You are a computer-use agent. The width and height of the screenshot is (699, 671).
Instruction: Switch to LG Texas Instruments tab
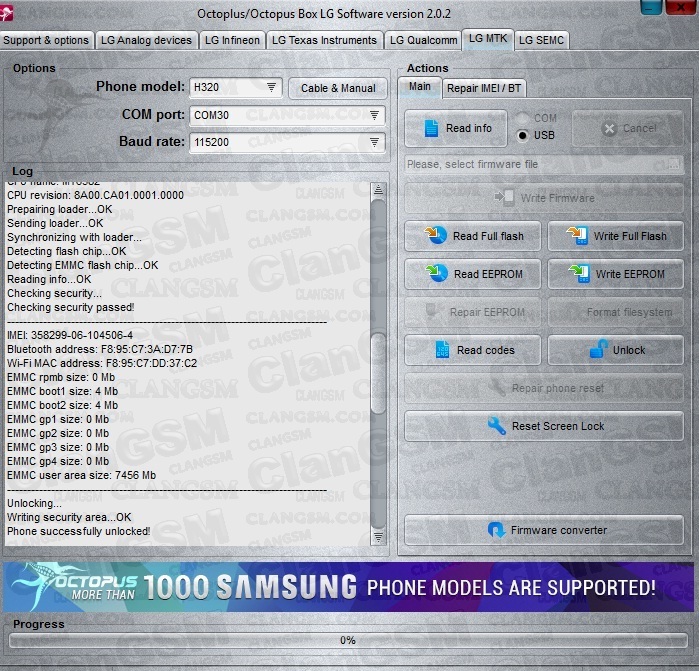pos(325,40)
